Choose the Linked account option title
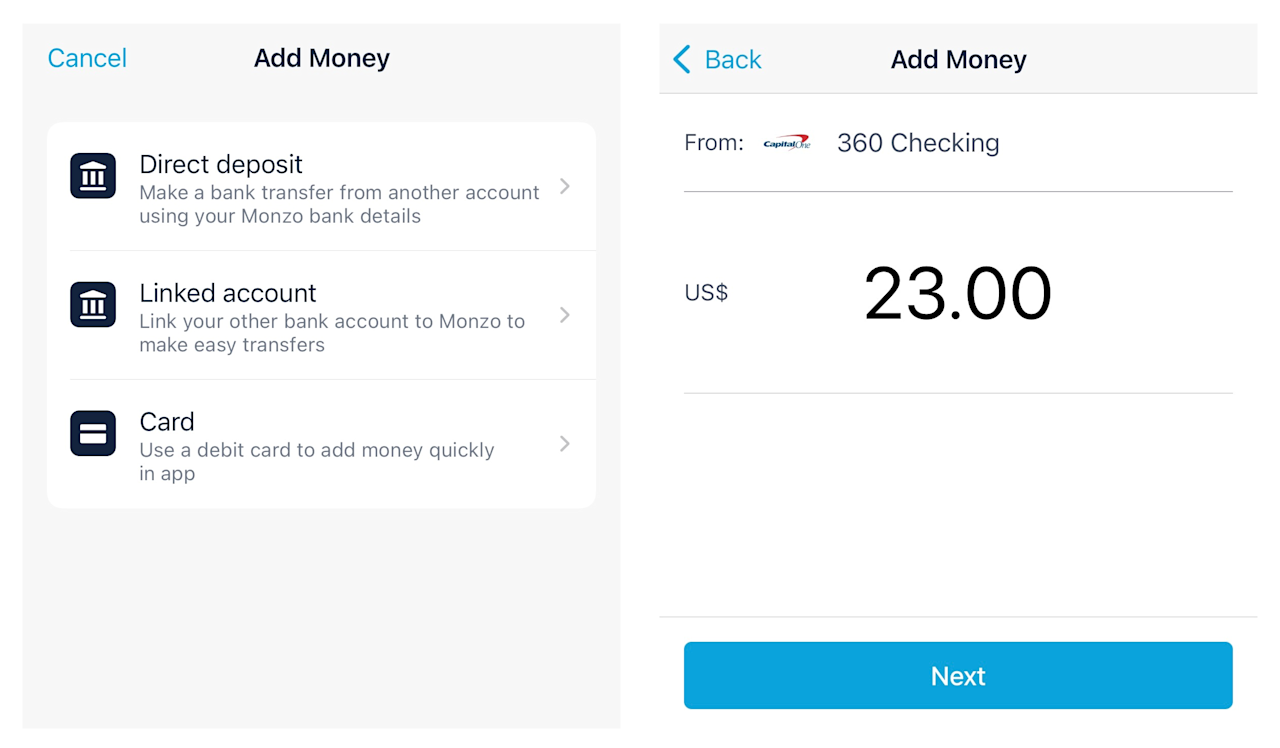The width and height of the screenshot is (1280, 748). pyautogui.click(x=228, y=293)
